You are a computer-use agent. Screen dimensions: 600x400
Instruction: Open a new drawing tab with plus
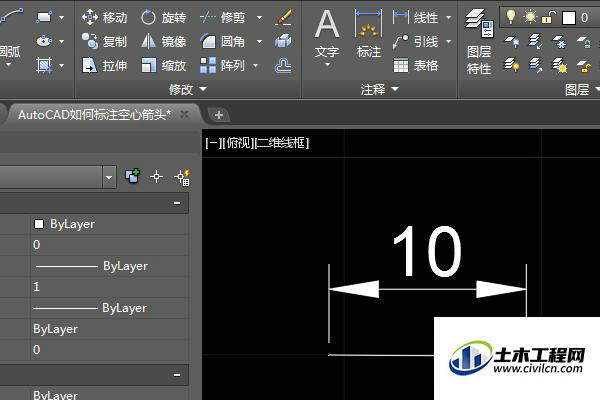pos(219,115)
